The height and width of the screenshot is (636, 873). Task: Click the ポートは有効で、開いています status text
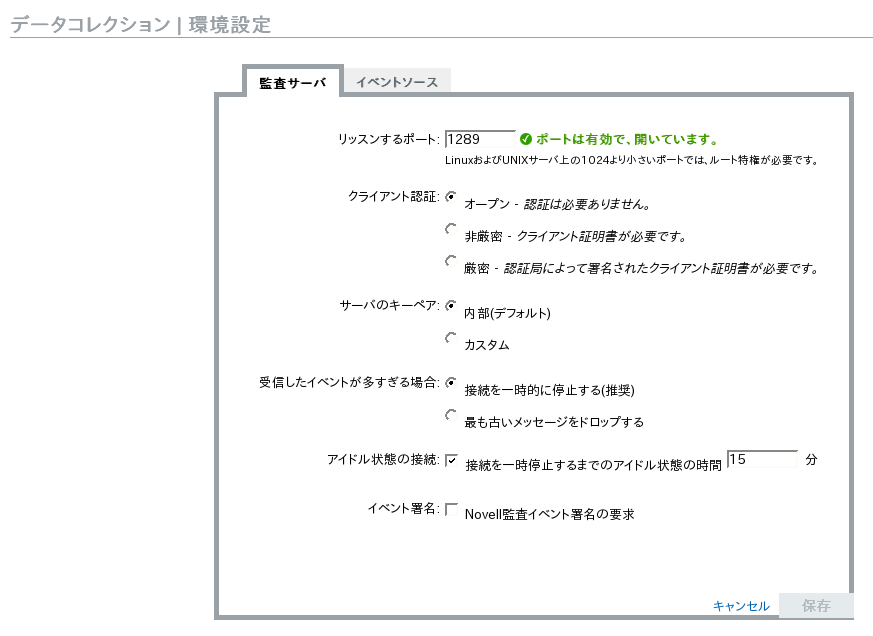[x=627, y=139]
